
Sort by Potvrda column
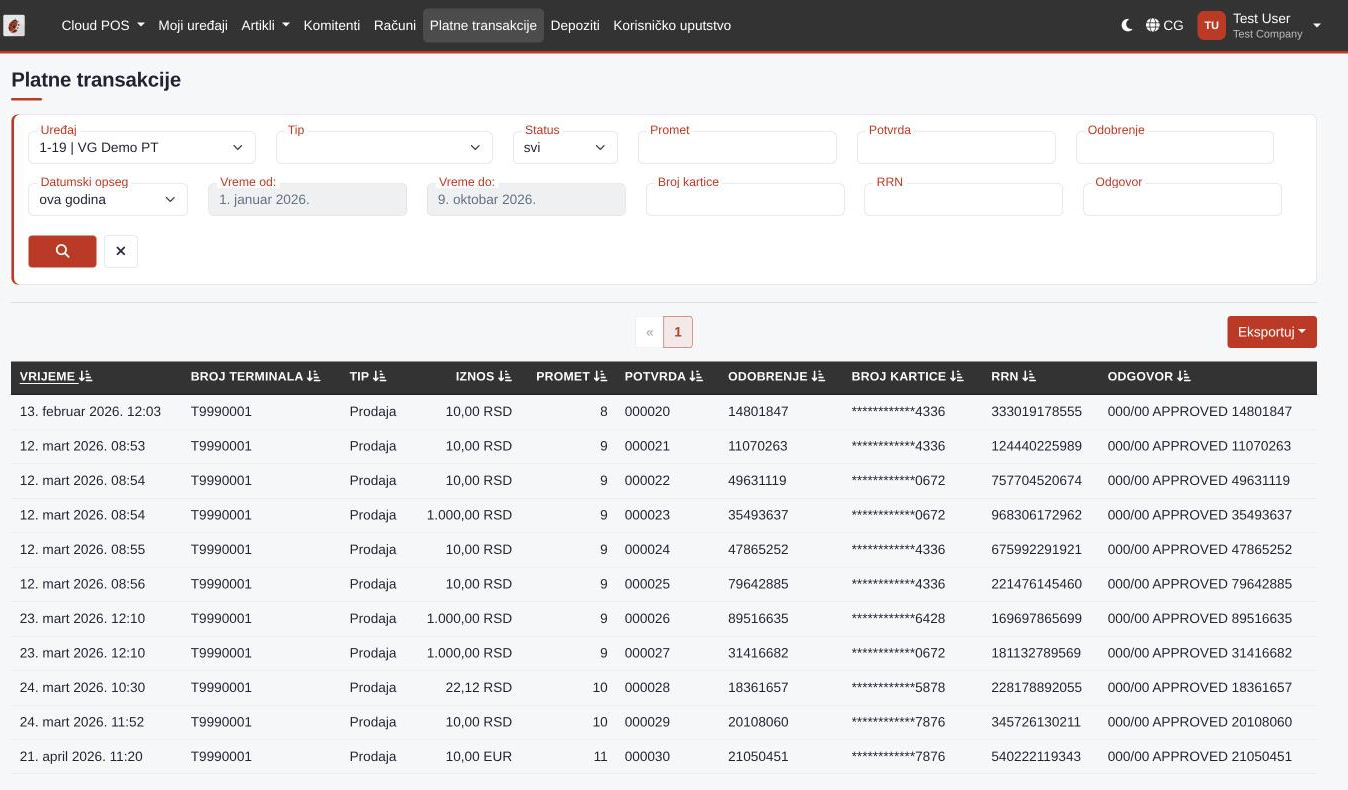point(664,376)
